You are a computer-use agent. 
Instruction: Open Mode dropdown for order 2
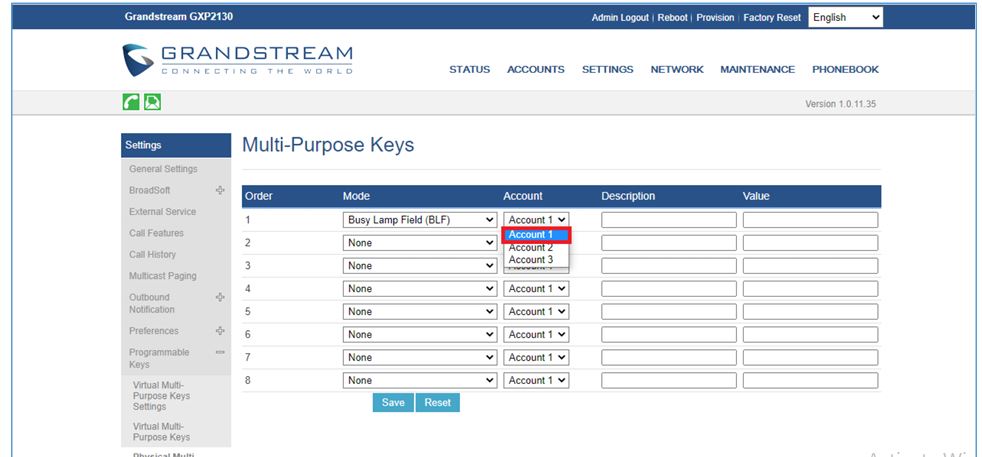click(x=419, y=243)
